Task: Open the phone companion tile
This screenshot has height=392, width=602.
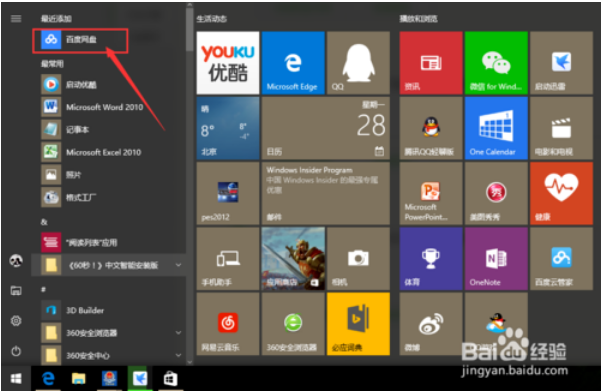Action: pos(228,258)
